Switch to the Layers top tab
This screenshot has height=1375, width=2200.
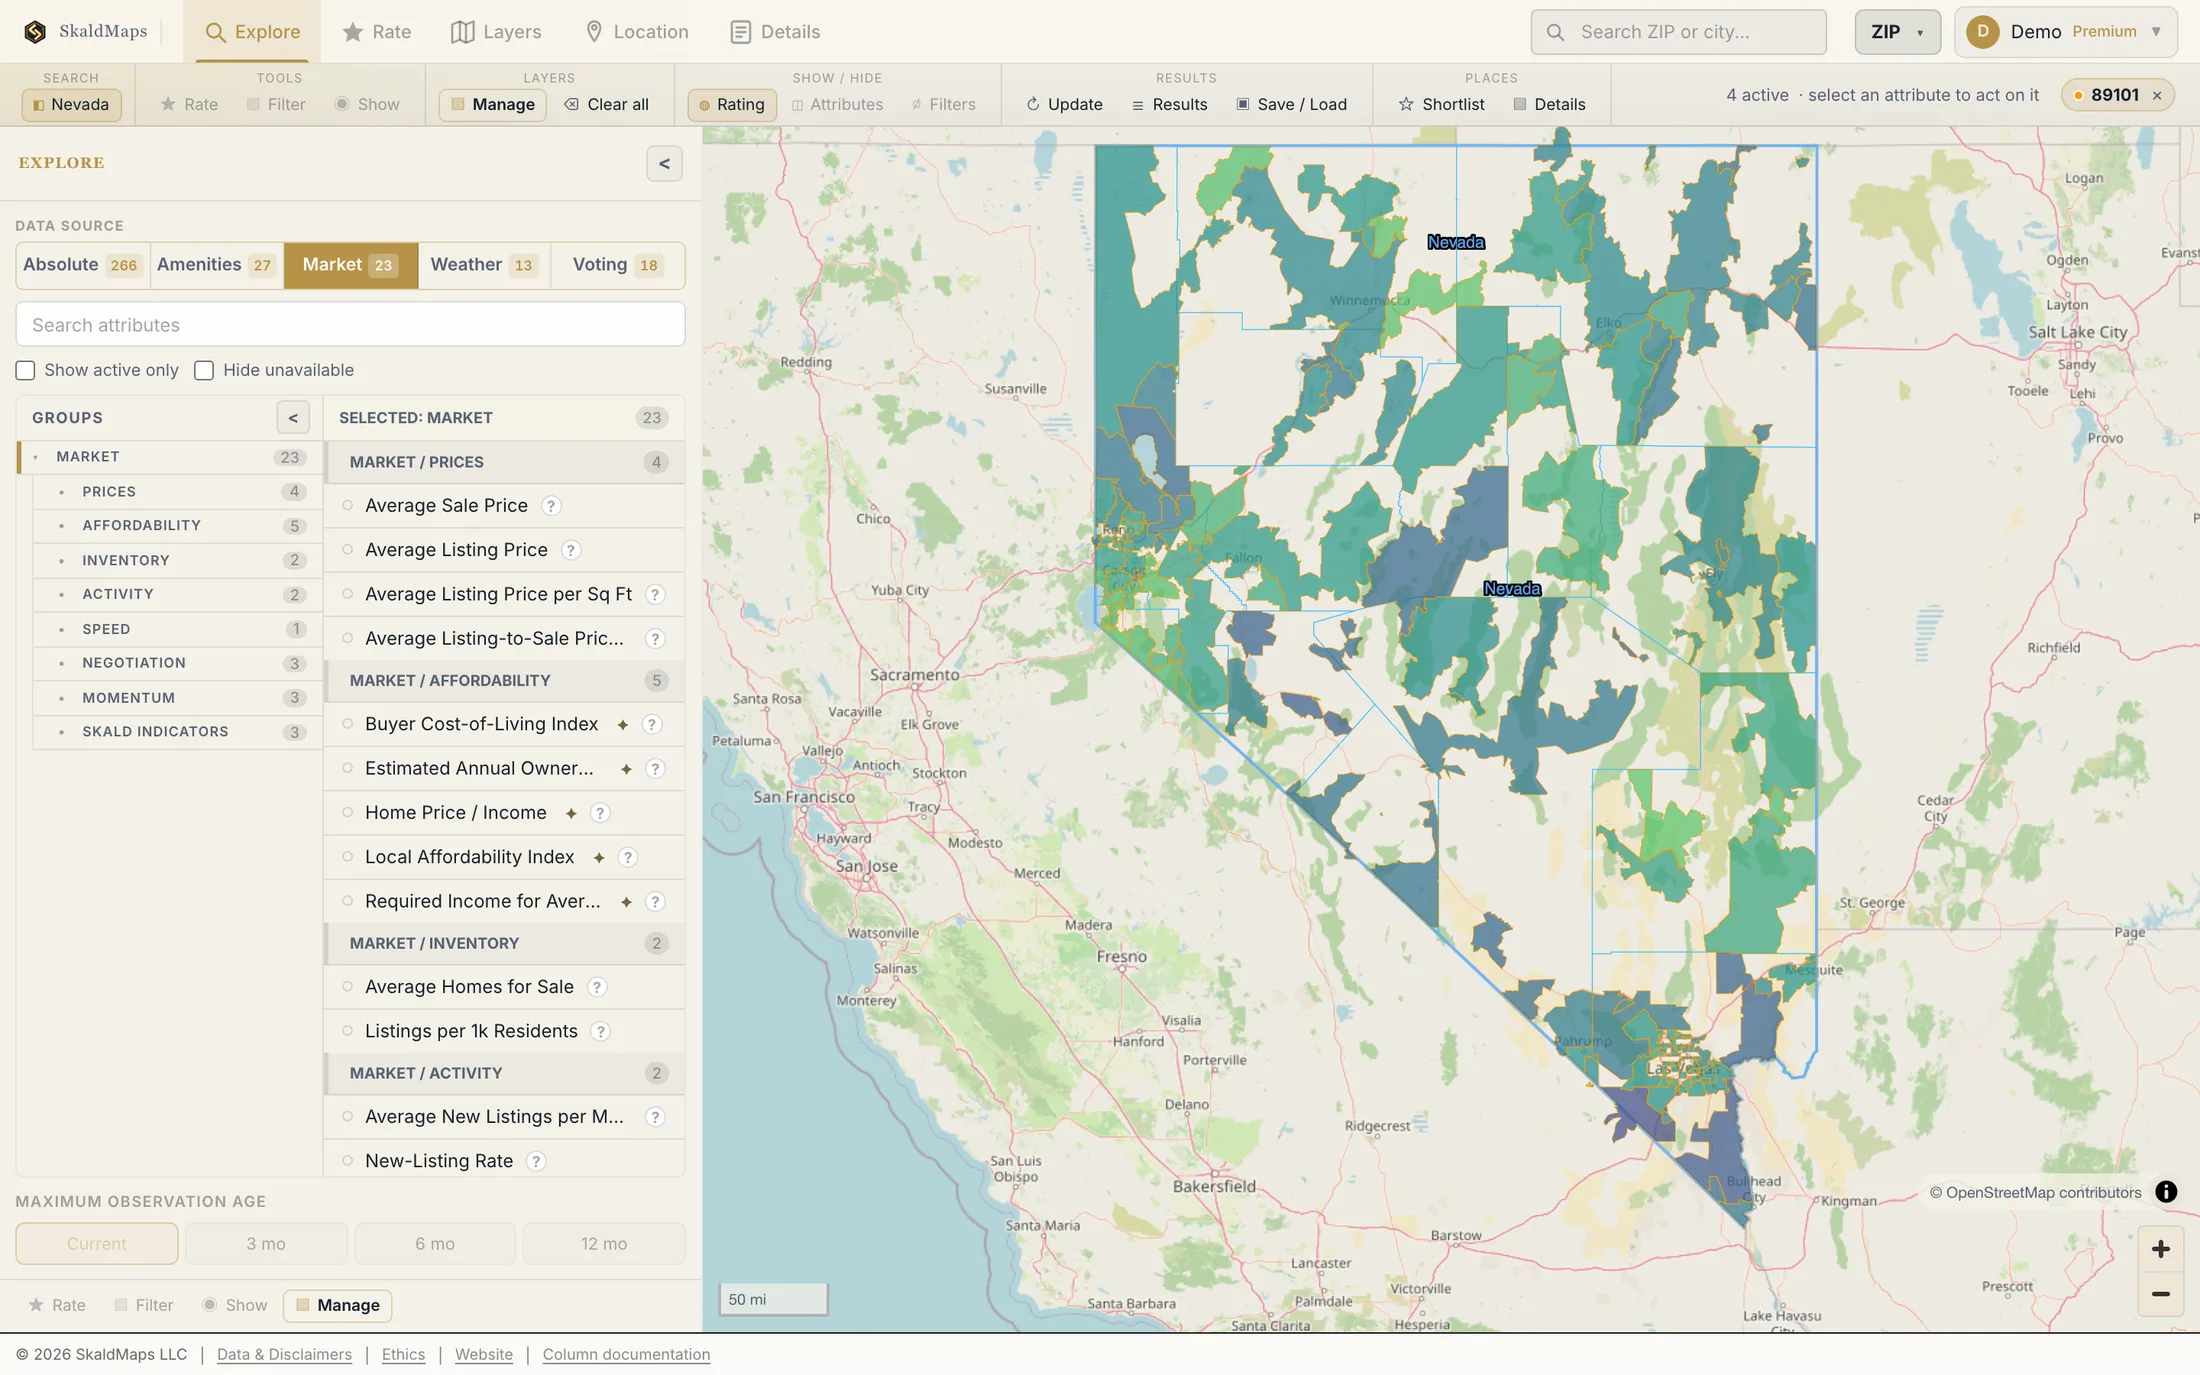[496, 32]
